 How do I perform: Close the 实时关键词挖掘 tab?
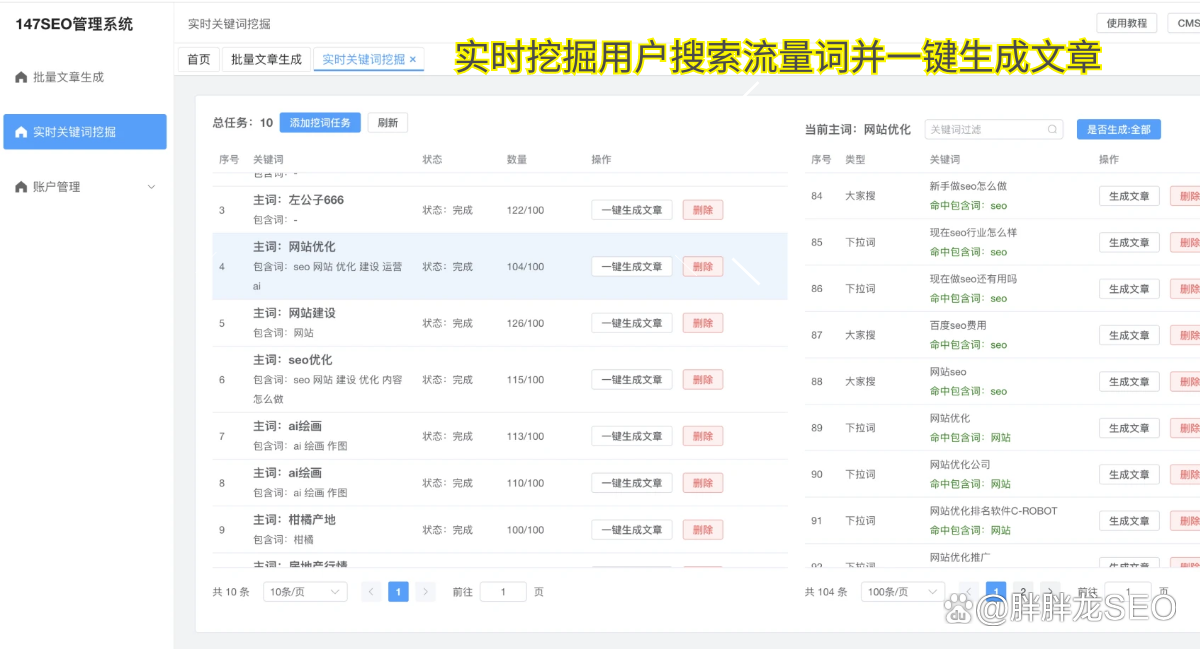(x=414, y=60)
